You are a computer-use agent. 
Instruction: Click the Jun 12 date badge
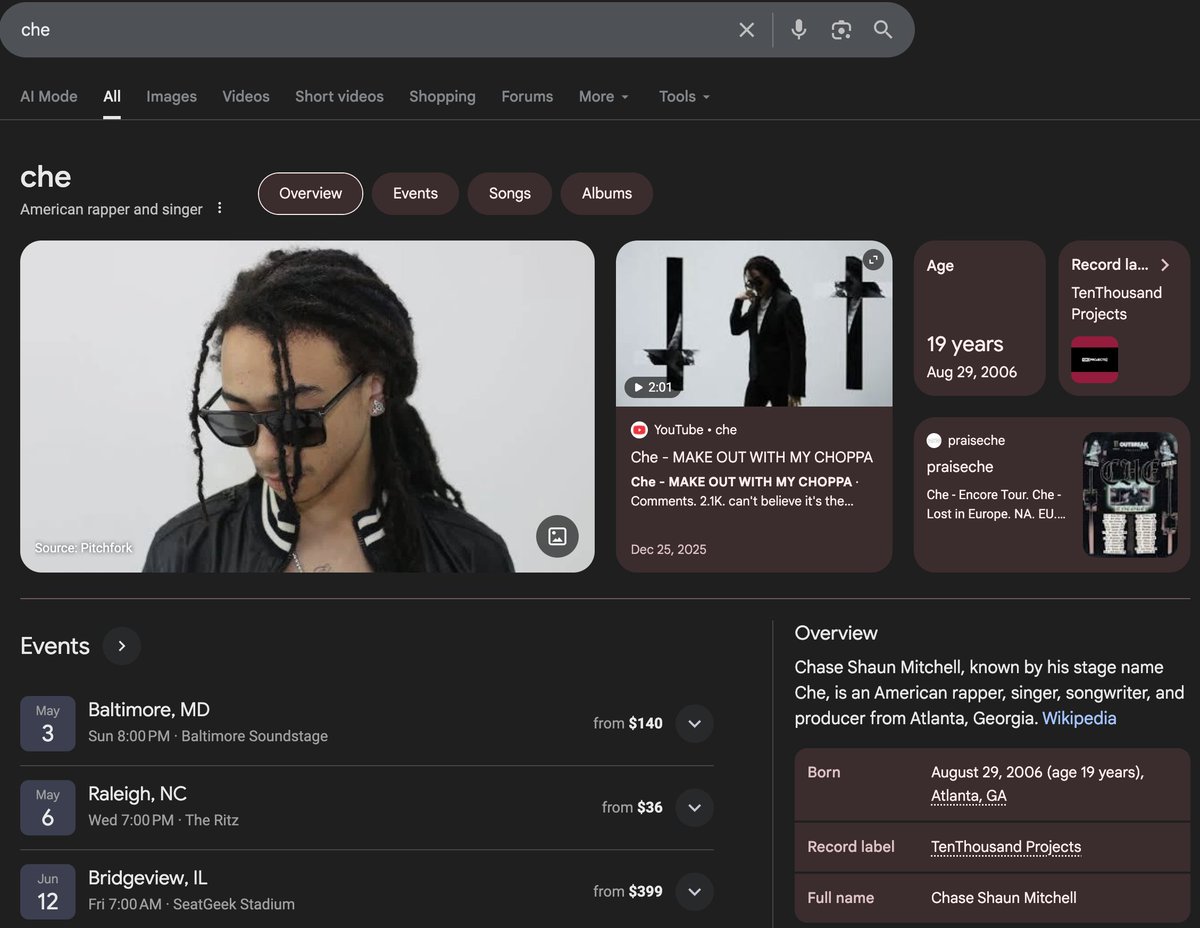(48, 891)
